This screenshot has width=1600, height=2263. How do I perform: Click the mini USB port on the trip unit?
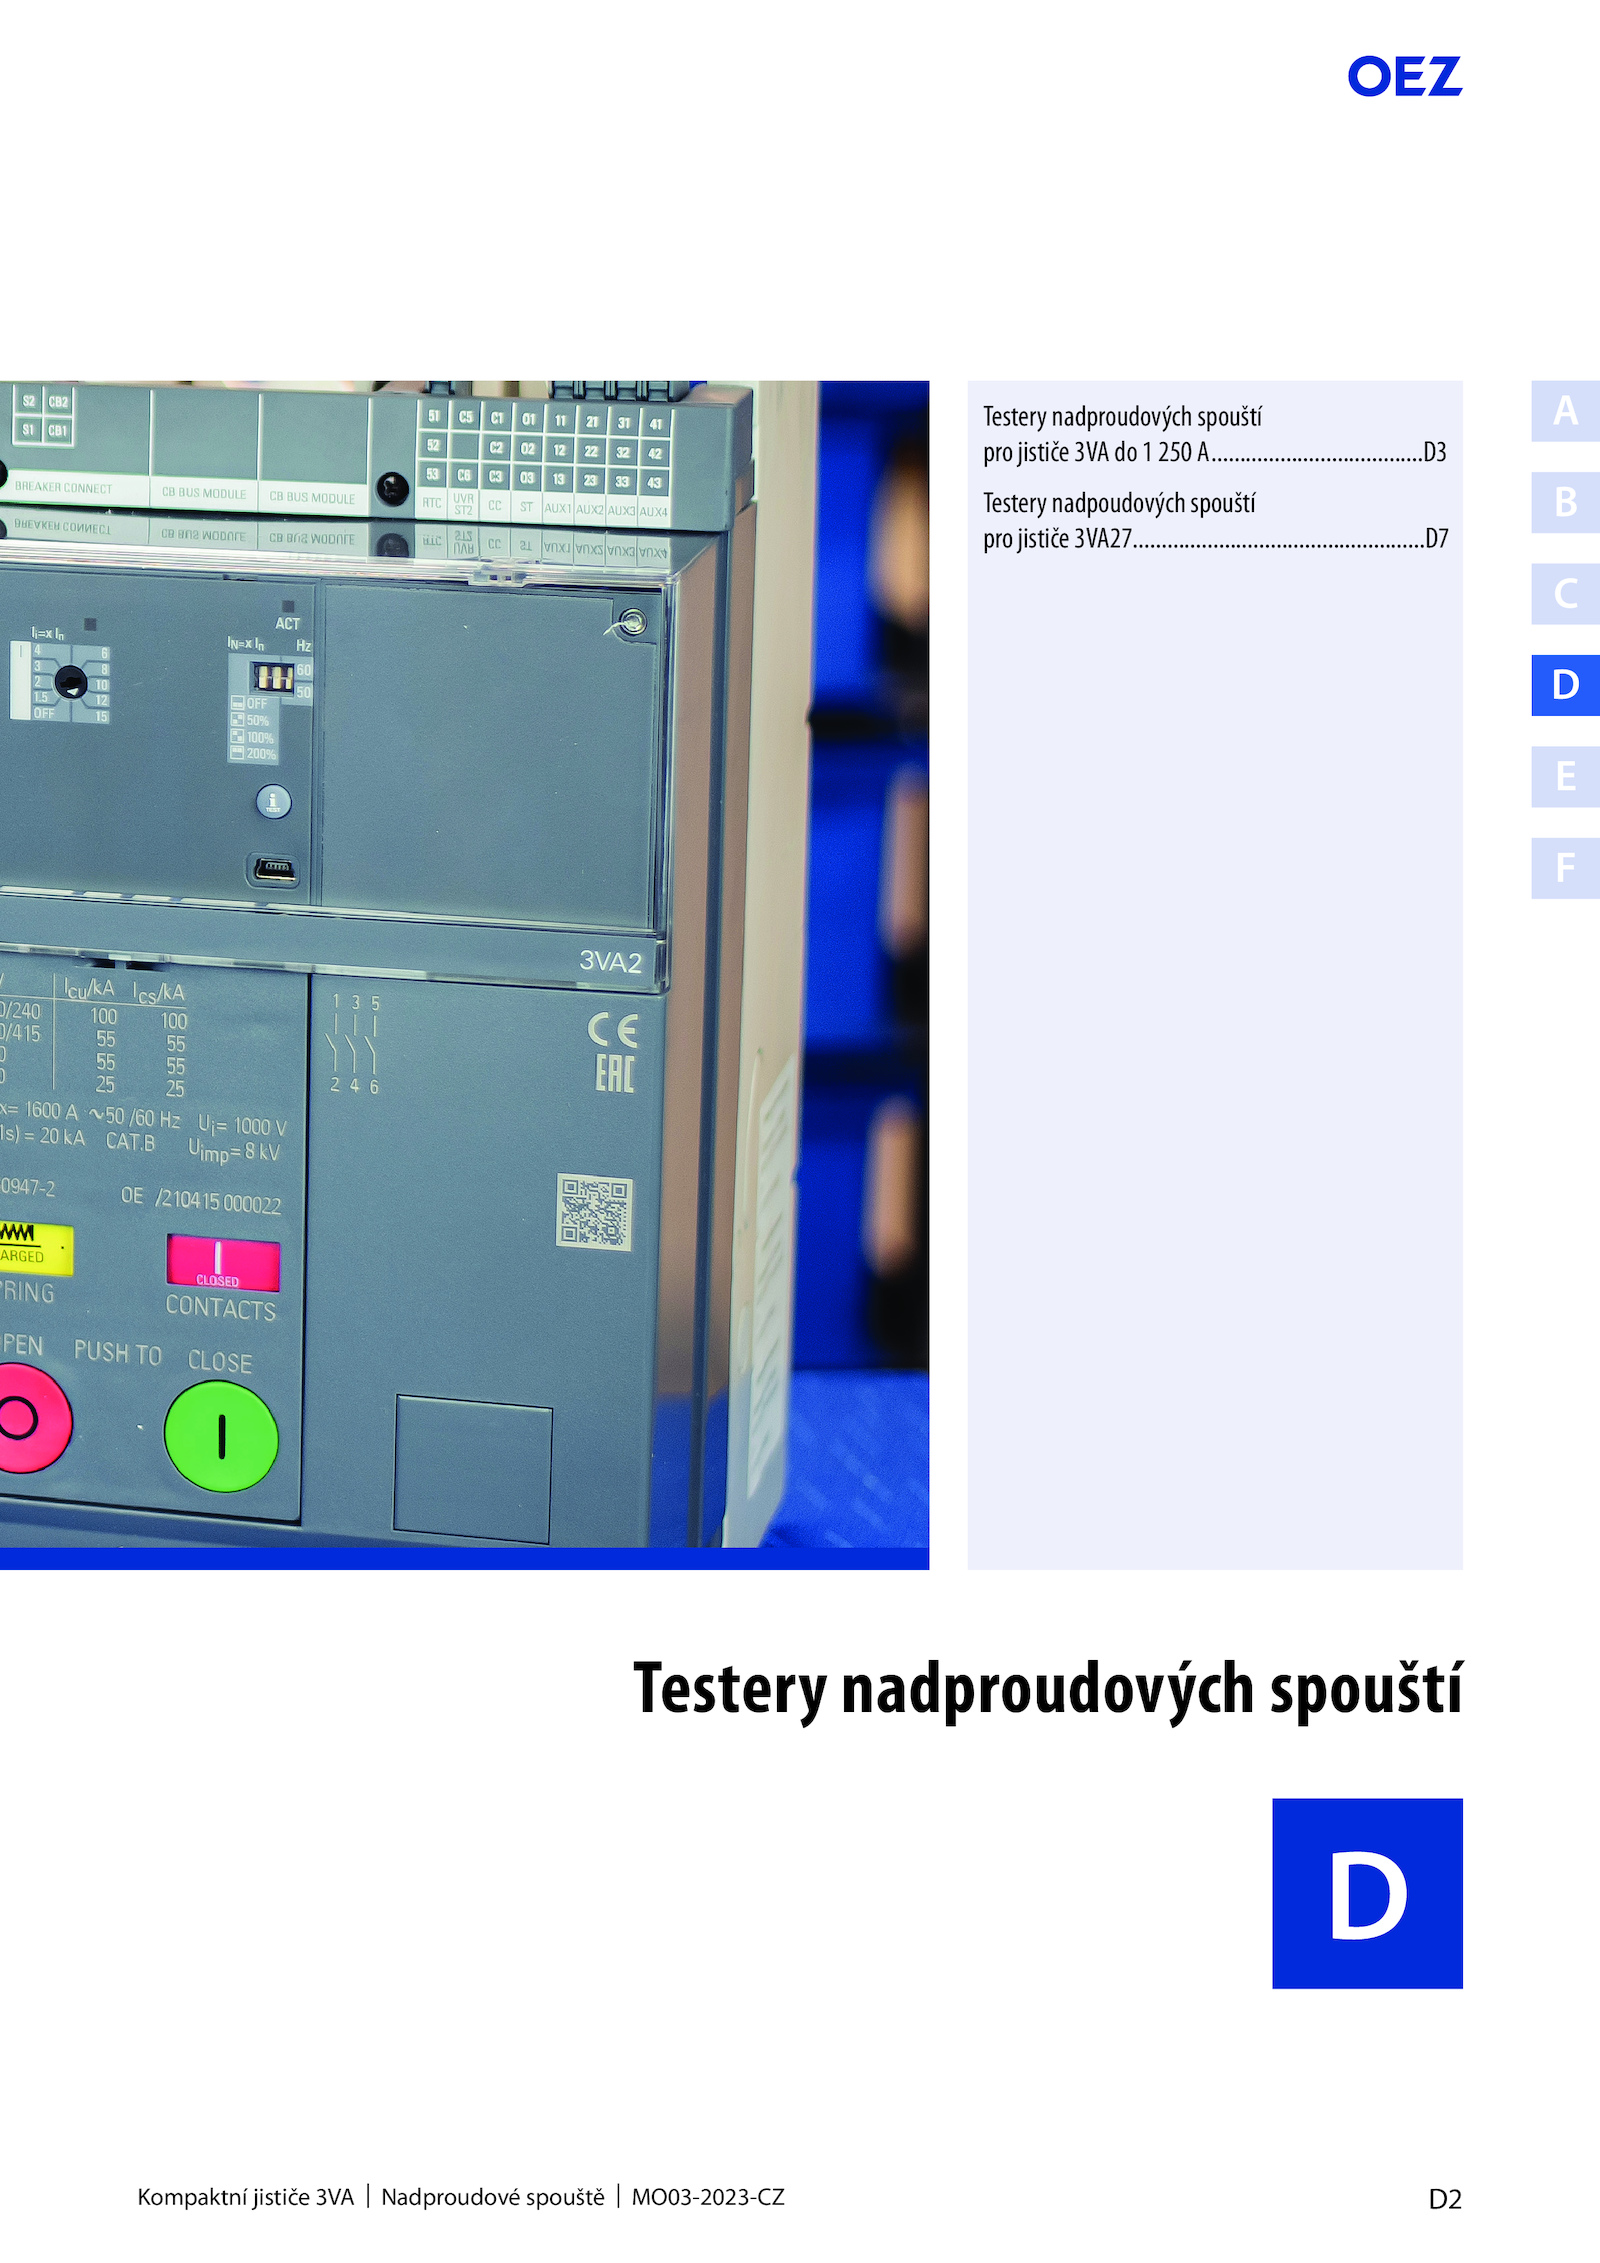click(273, 869)
